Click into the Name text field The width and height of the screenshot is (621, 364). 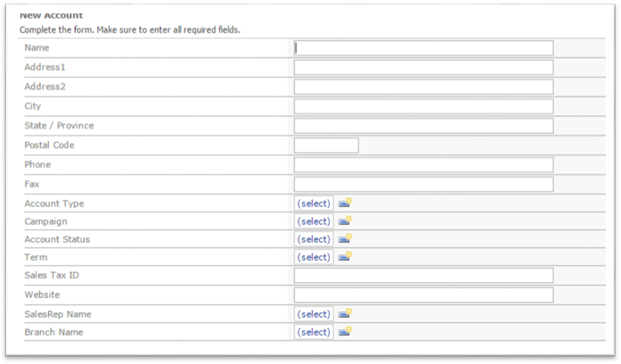pos(424,48)
